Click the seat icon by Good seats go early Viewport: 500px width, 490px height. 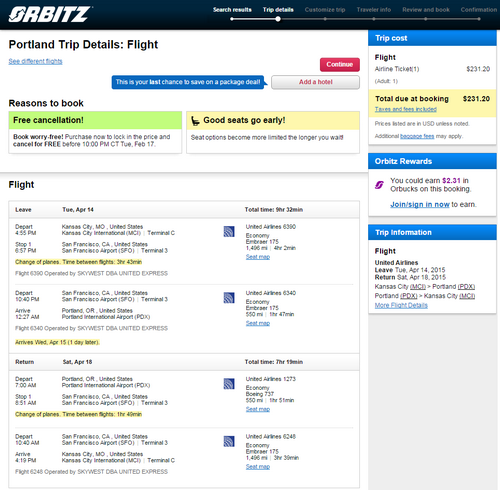click(195, 121)
